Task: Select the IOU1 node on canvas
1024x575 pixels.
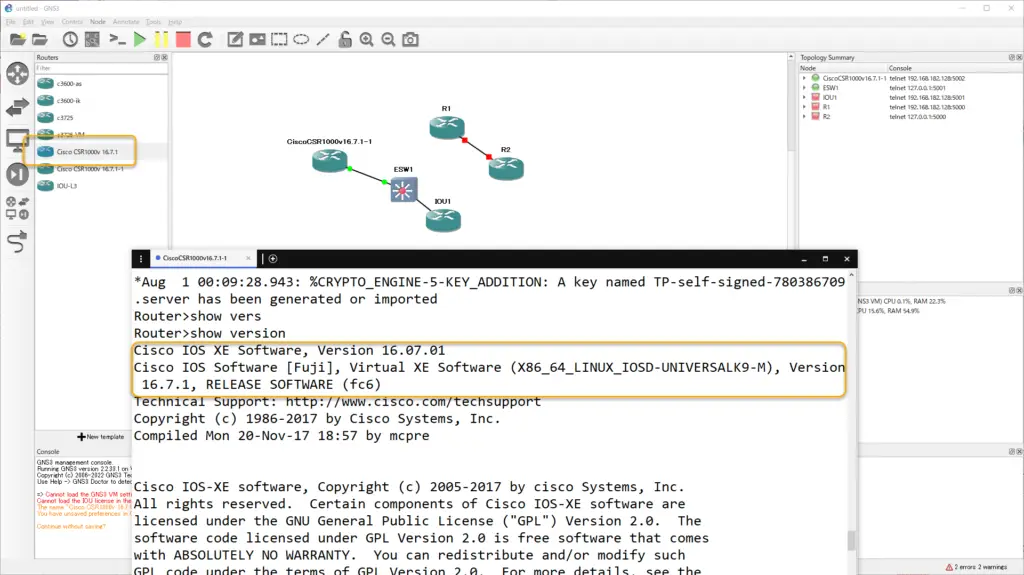Action: click(x=443, y=220)
